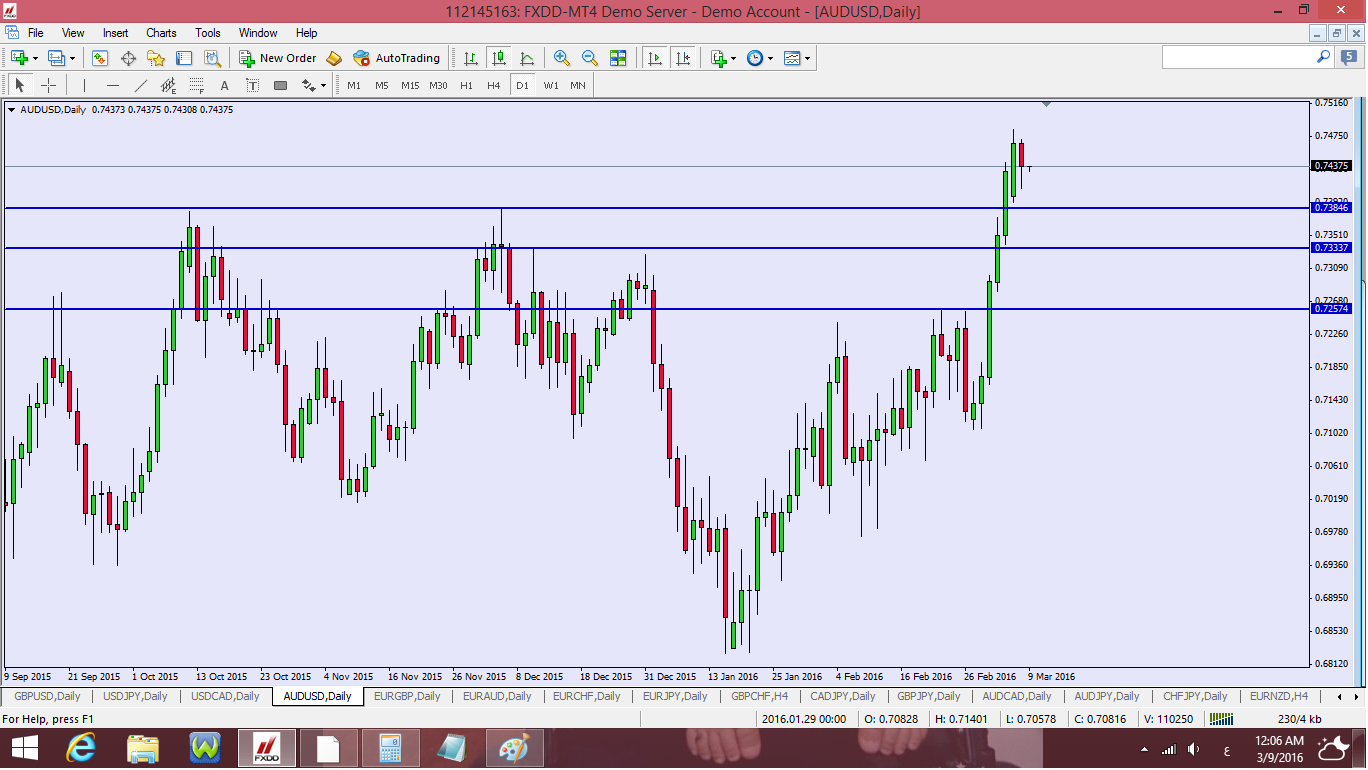The width and height of the screenshot is (1368, 770).
Task: Open the Charts menu
Action: (x=161, y=33)
